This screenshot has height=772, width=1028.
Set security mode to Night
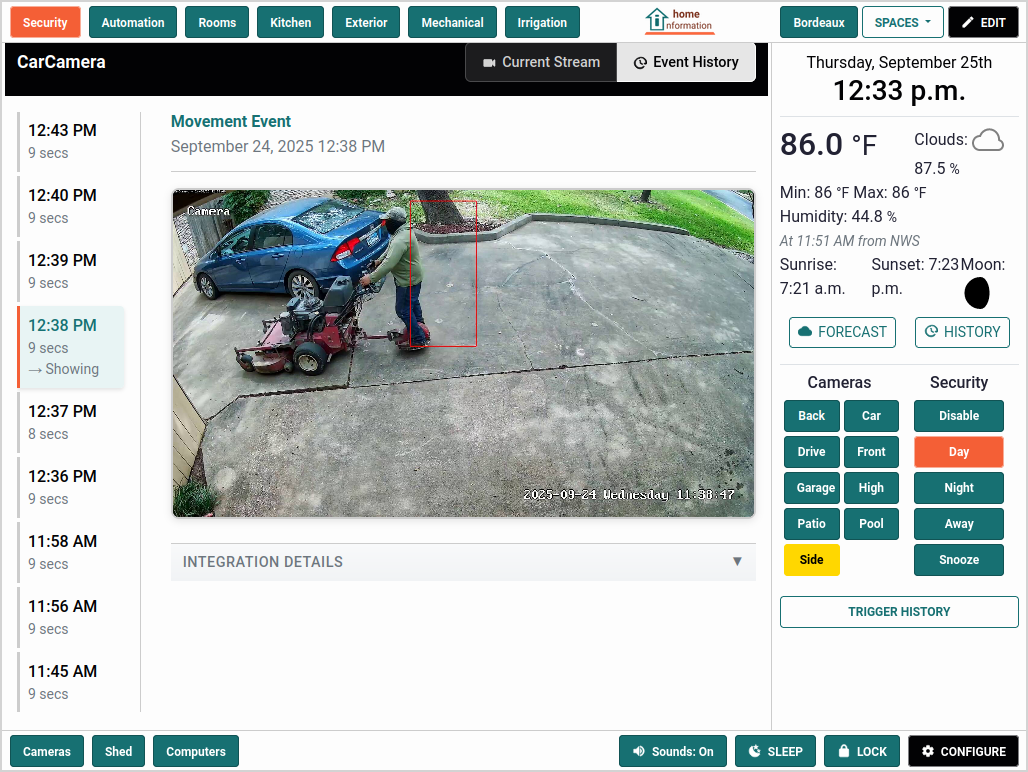pyautogui.click(x=958, y=488)
